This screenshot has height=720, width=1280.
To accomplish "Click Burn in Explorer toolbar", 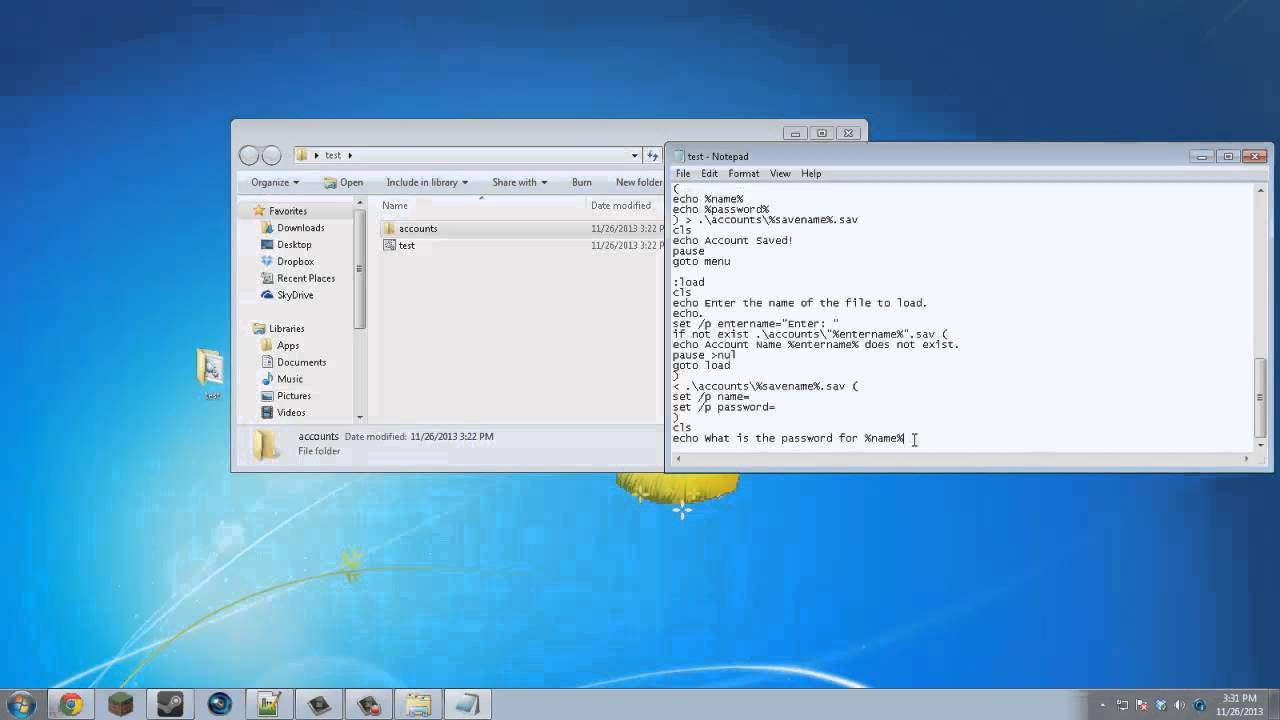I will [582, 182].
